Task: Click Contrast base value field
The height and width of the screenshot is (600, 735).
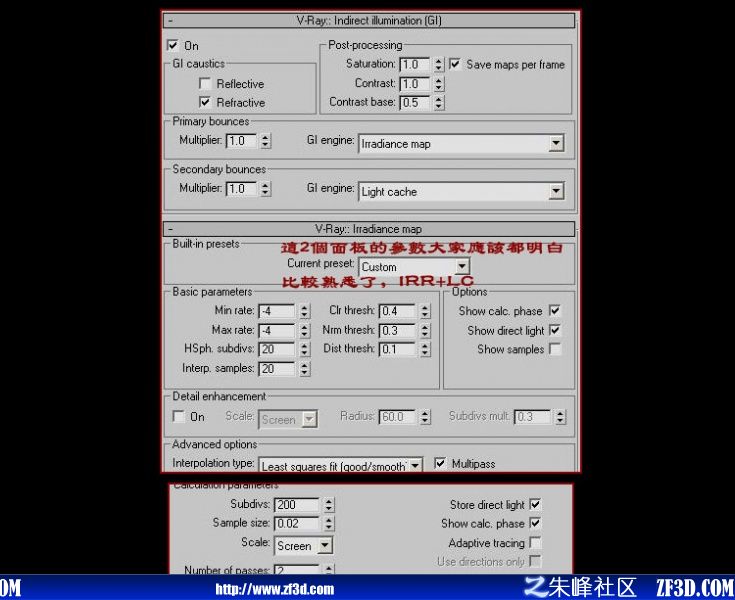Action: coord(415,102)
